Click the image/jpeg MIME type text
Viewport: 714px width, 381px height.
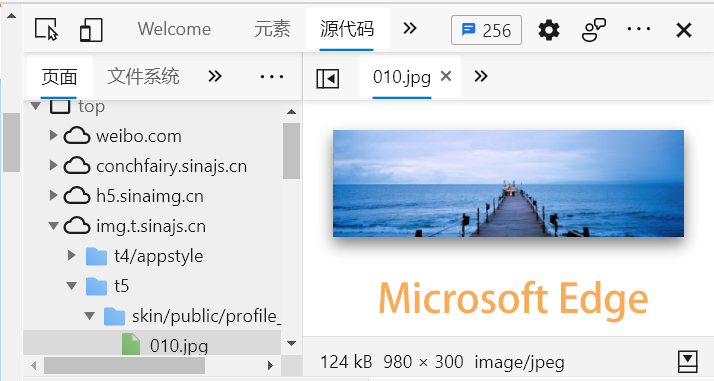tap(520, 363)
